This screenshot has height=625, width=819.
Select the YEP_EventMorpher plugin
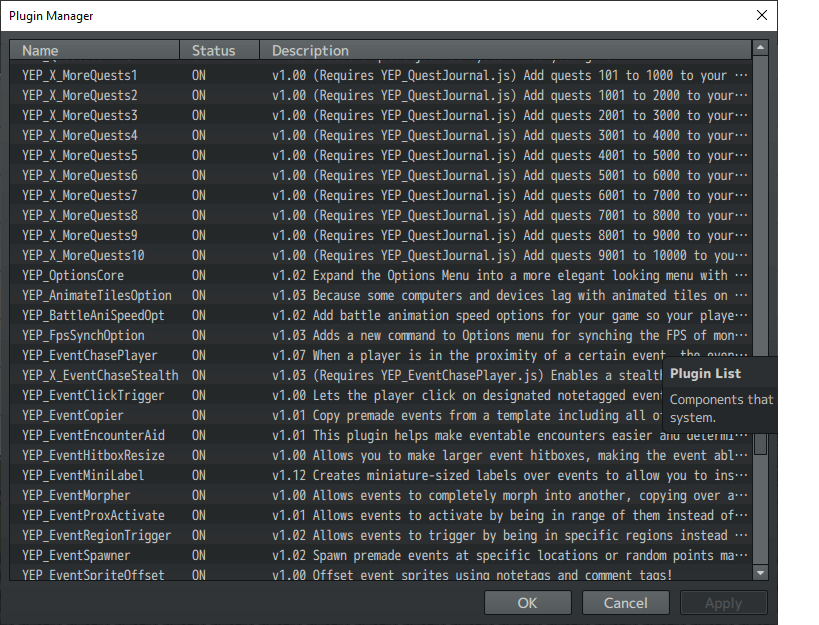pyautogui.click(x=381, y=496)
